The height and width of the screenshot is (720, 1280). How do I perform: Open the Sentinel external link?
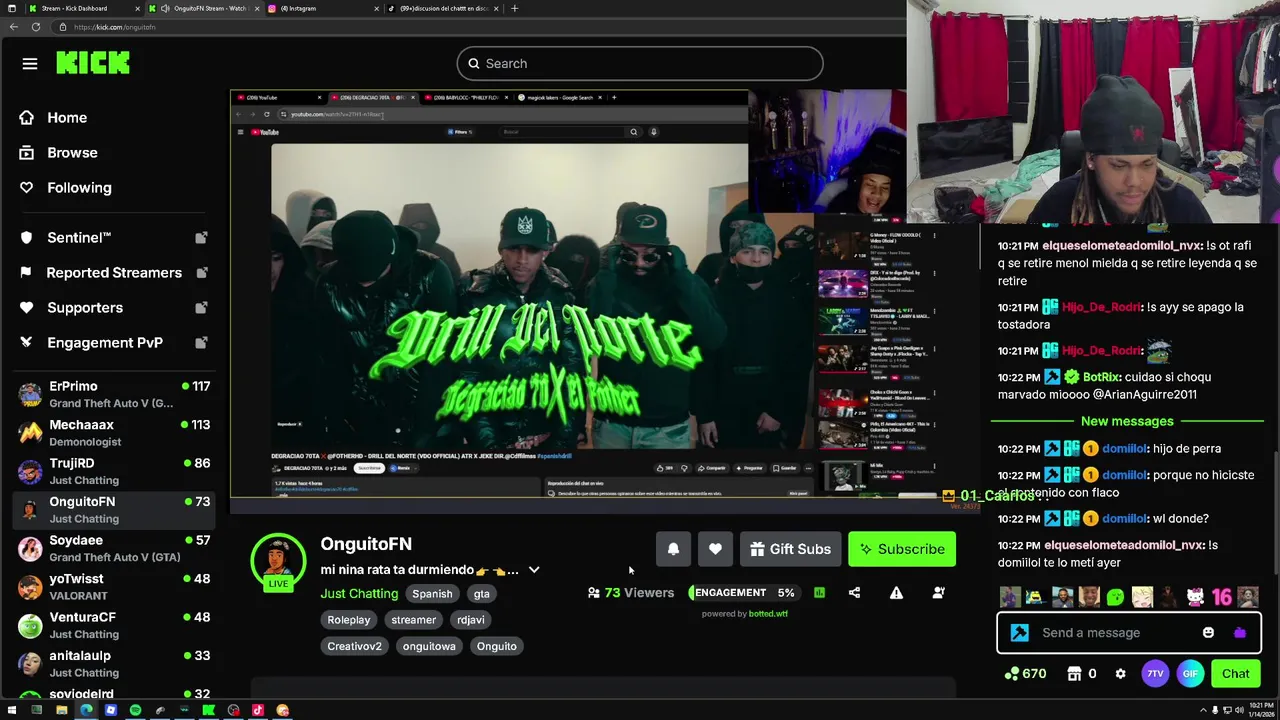click(201, 238)
